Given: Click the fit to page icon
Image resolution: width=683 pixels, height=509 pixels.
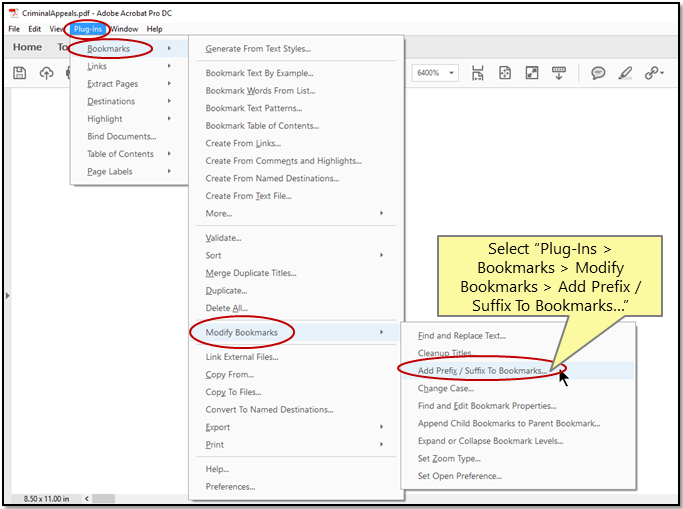Looking at the screenshot, I should (505, 73).
